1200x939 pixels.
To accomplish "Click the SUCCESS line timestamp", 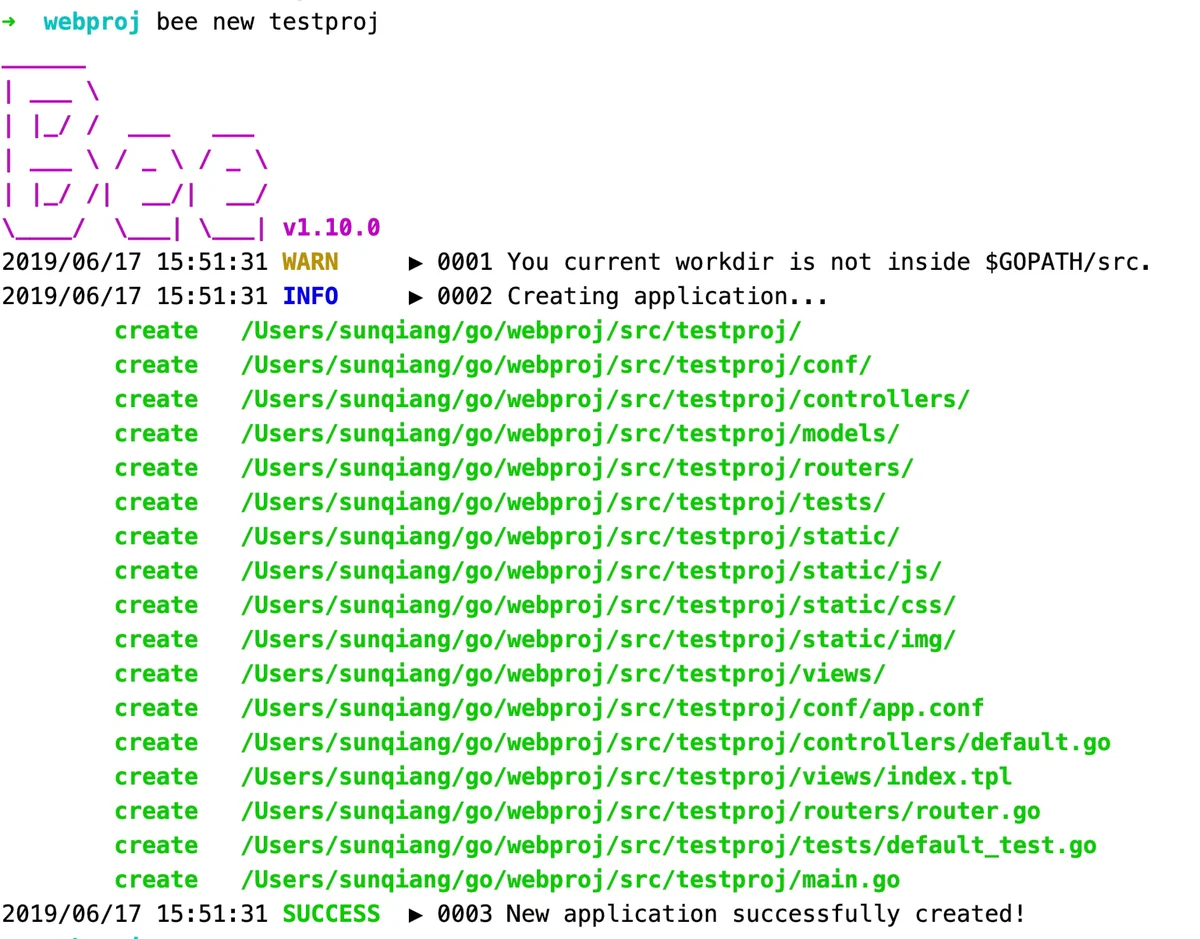I will coord(135,914).
